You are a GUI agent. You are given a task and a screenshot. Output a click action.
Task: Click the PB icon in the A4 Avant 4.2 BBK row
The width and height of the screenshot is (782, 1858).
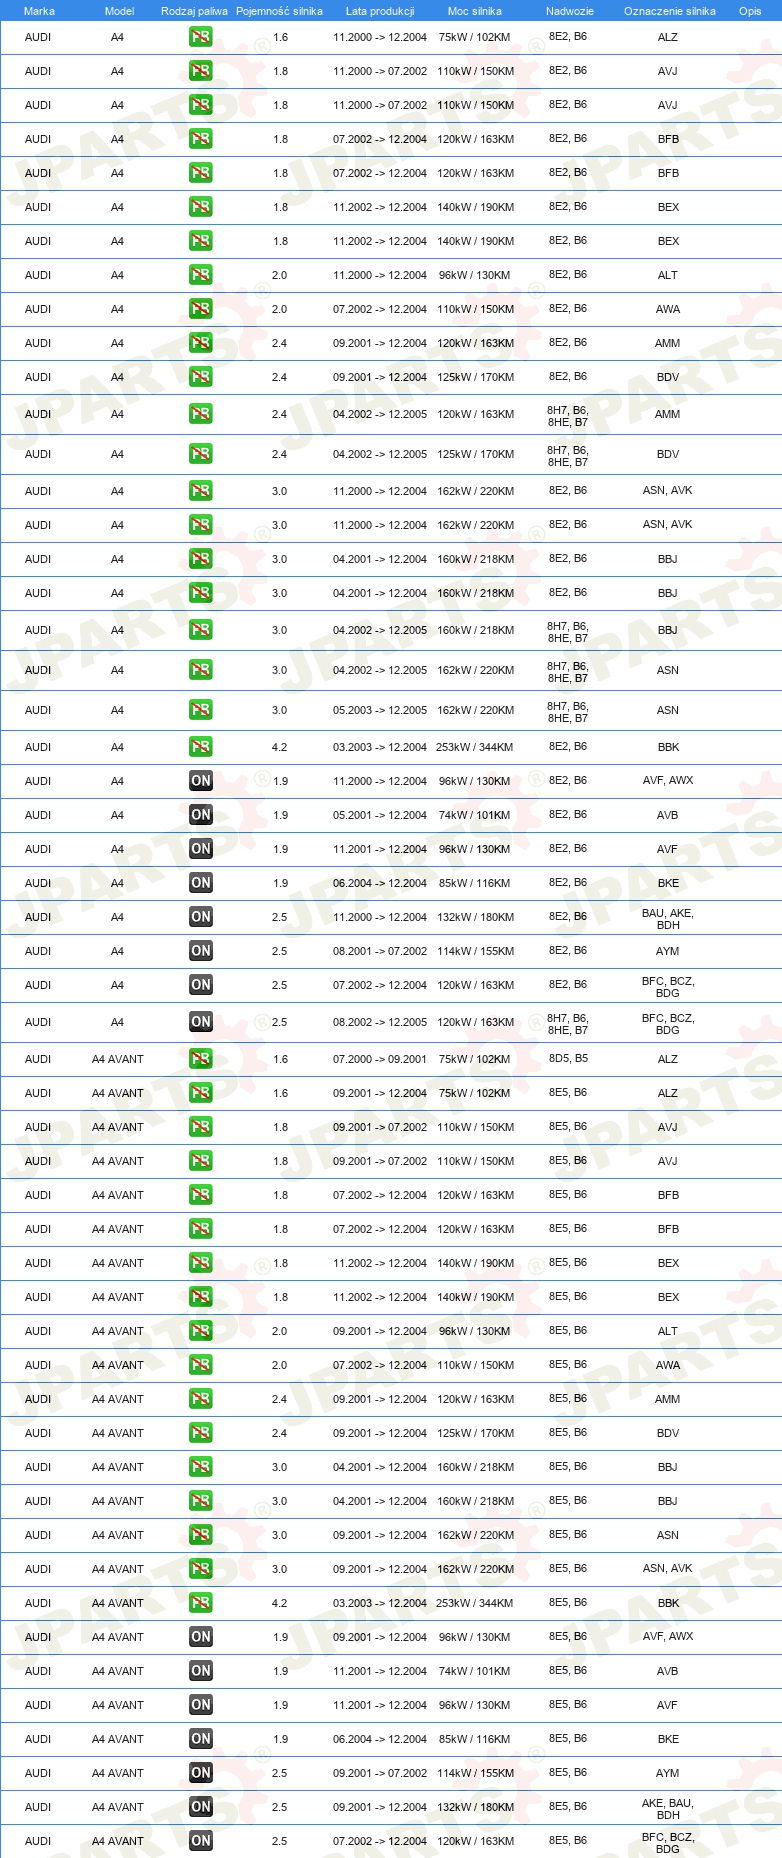200,1603
